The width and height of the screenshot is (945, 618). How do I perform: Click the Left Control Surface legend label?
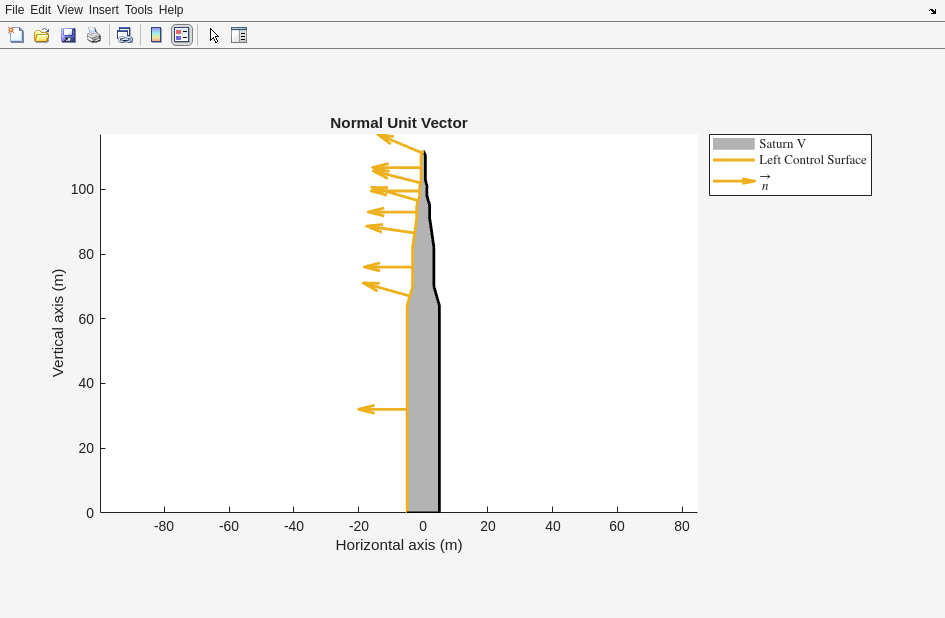click(x=812, y=160)
